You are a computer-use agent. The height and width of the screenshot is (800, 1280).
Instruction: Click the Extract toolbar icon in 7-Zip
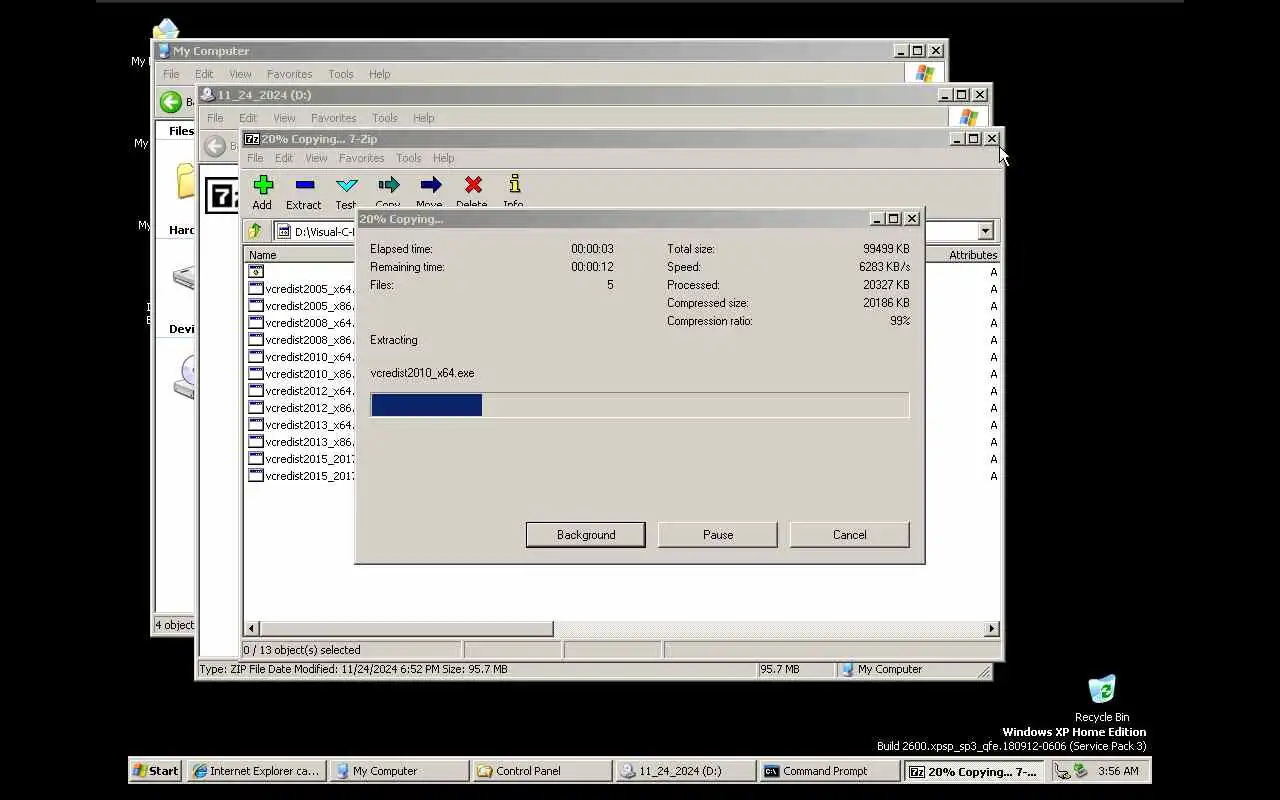tap(305, 185)
